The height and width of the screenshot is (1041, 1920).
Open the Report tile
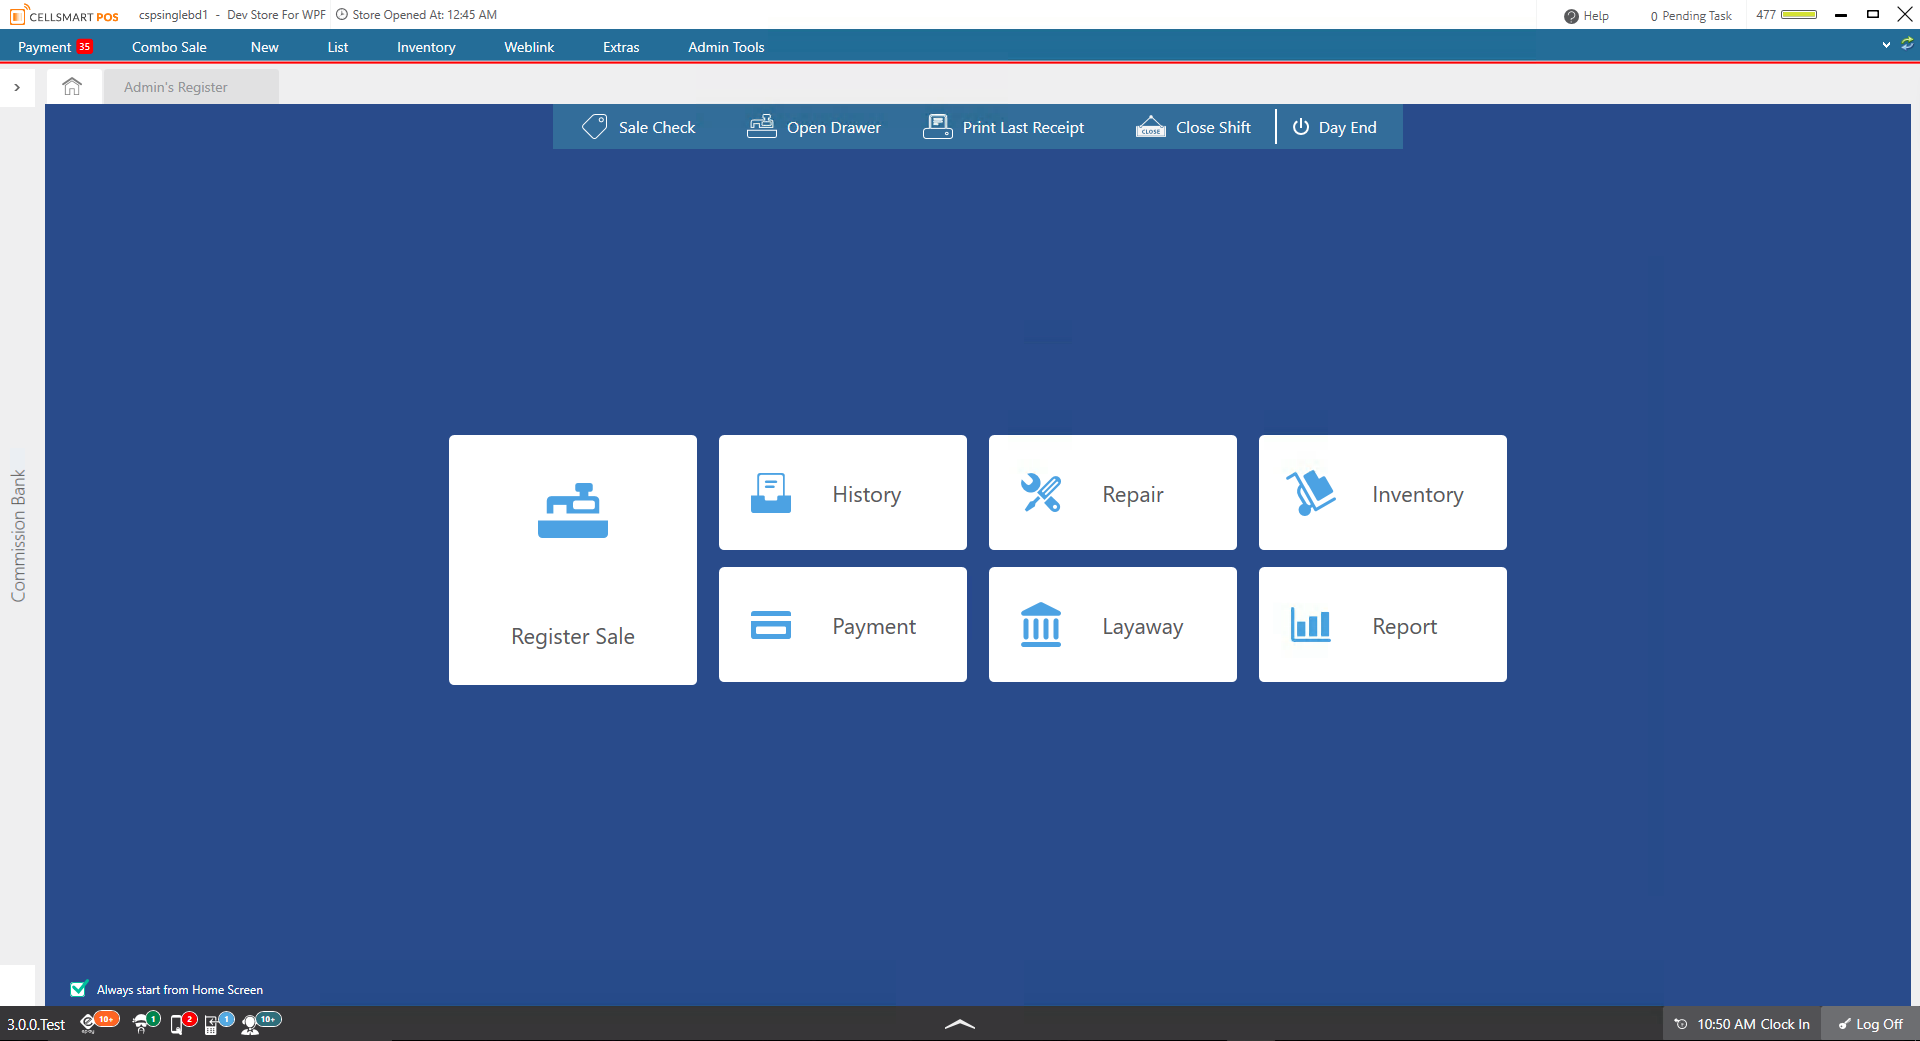pos(1382,624)
